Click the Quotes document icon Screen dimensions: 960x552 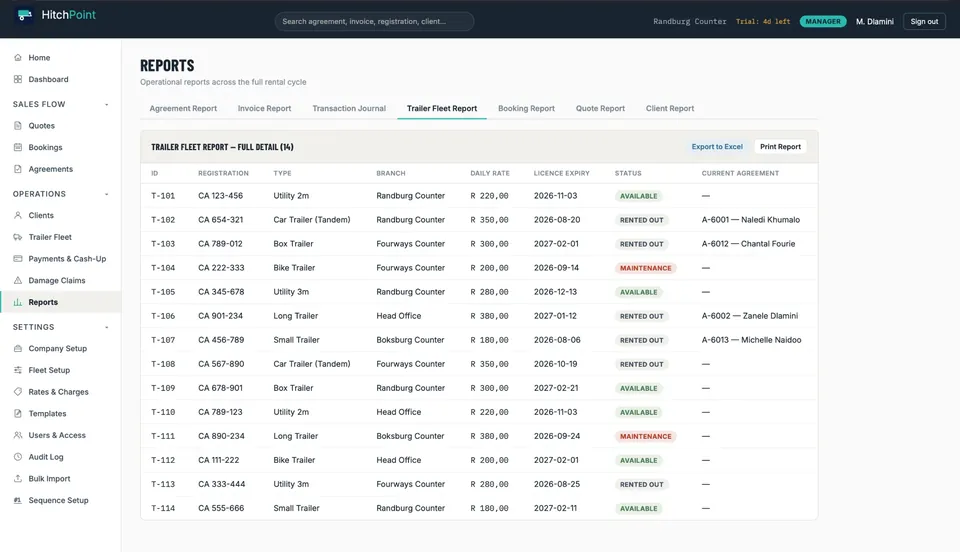pos(18,125)
